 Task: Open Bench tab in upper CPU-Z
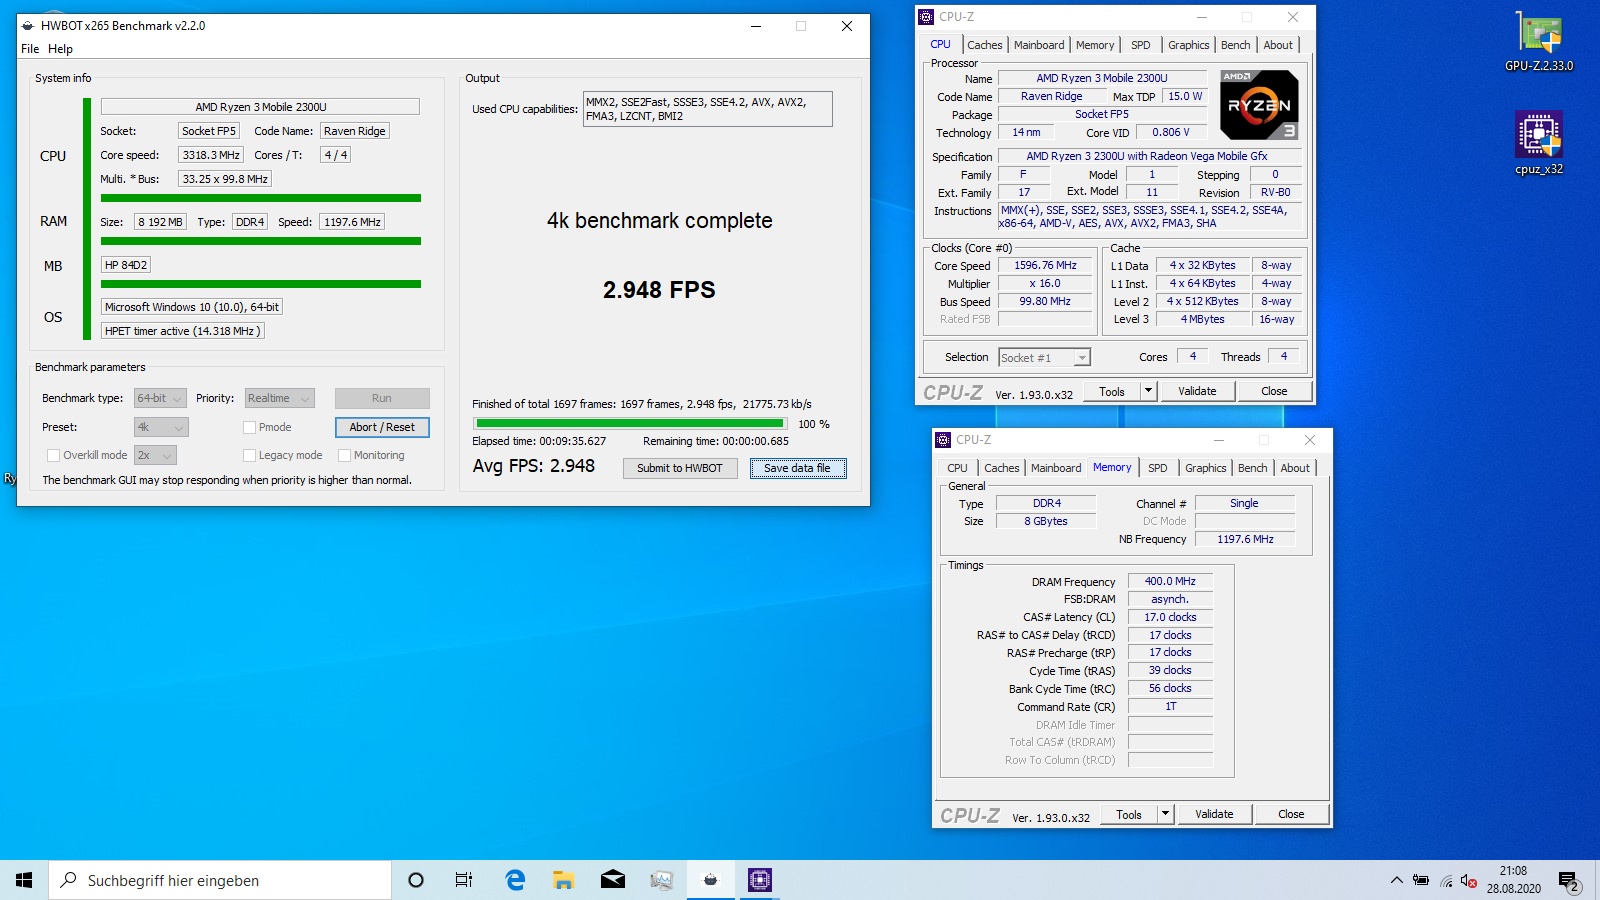1236,45
